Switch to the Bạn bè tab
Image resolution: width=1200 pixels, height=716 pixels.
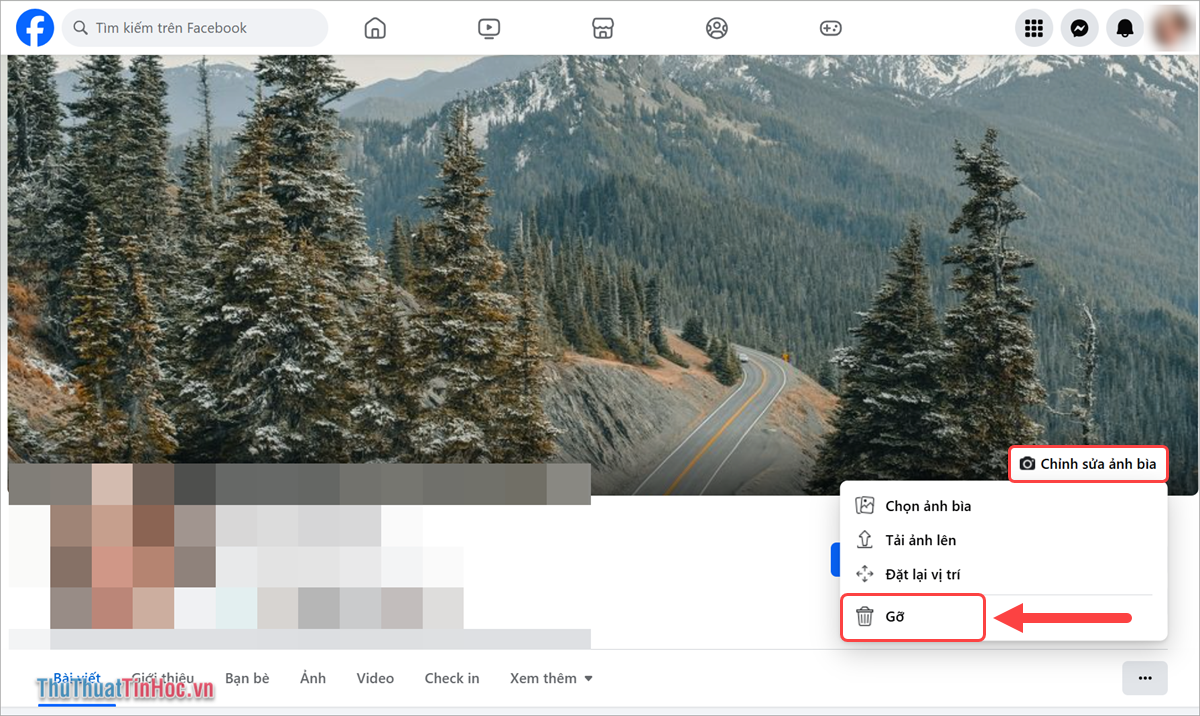pyautogui.click(x=247, y=678)
